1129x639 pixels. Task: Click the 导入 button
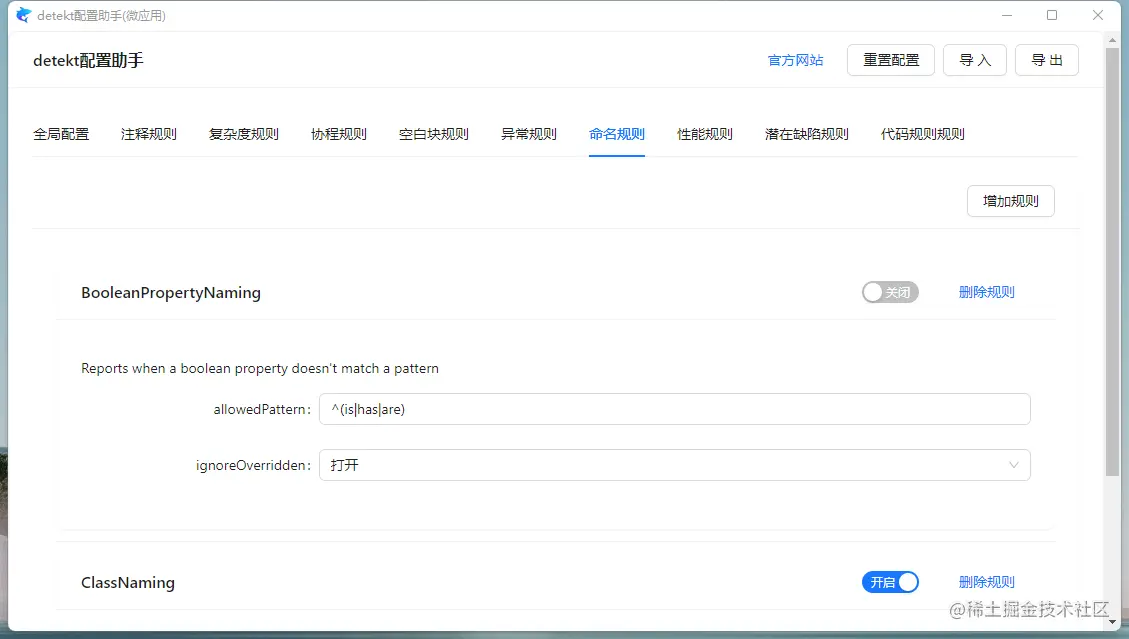coord(975,60)
